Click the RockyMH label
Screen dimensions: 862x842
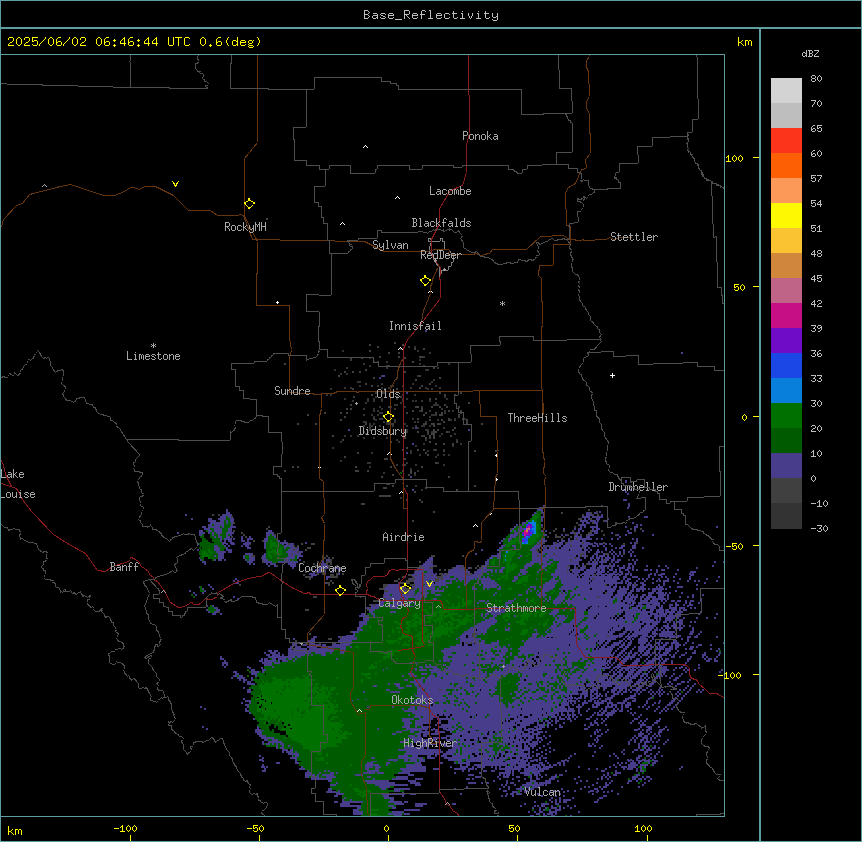point(245,227)
